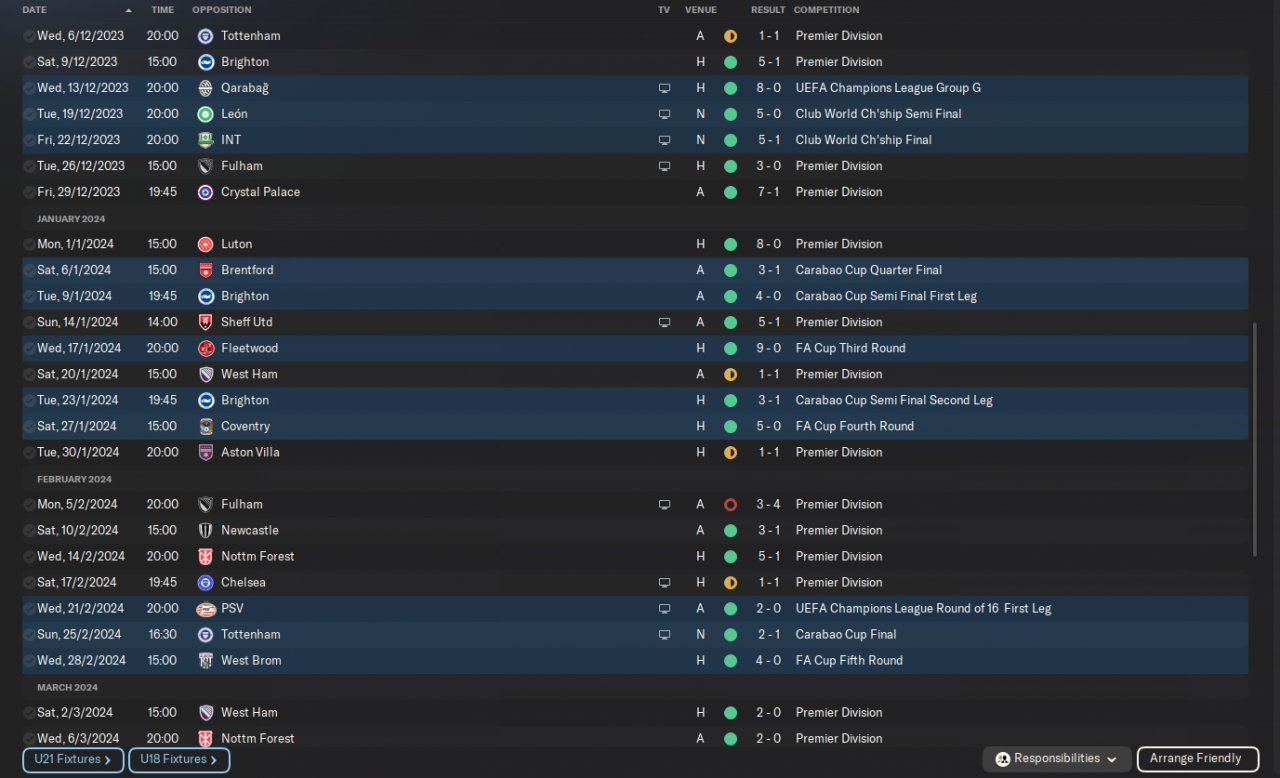This screenshot has height=778, width=1280.
Task: Select the radio circle beside Sat, 2/3/2024
Action: click(x=29, y=712)
